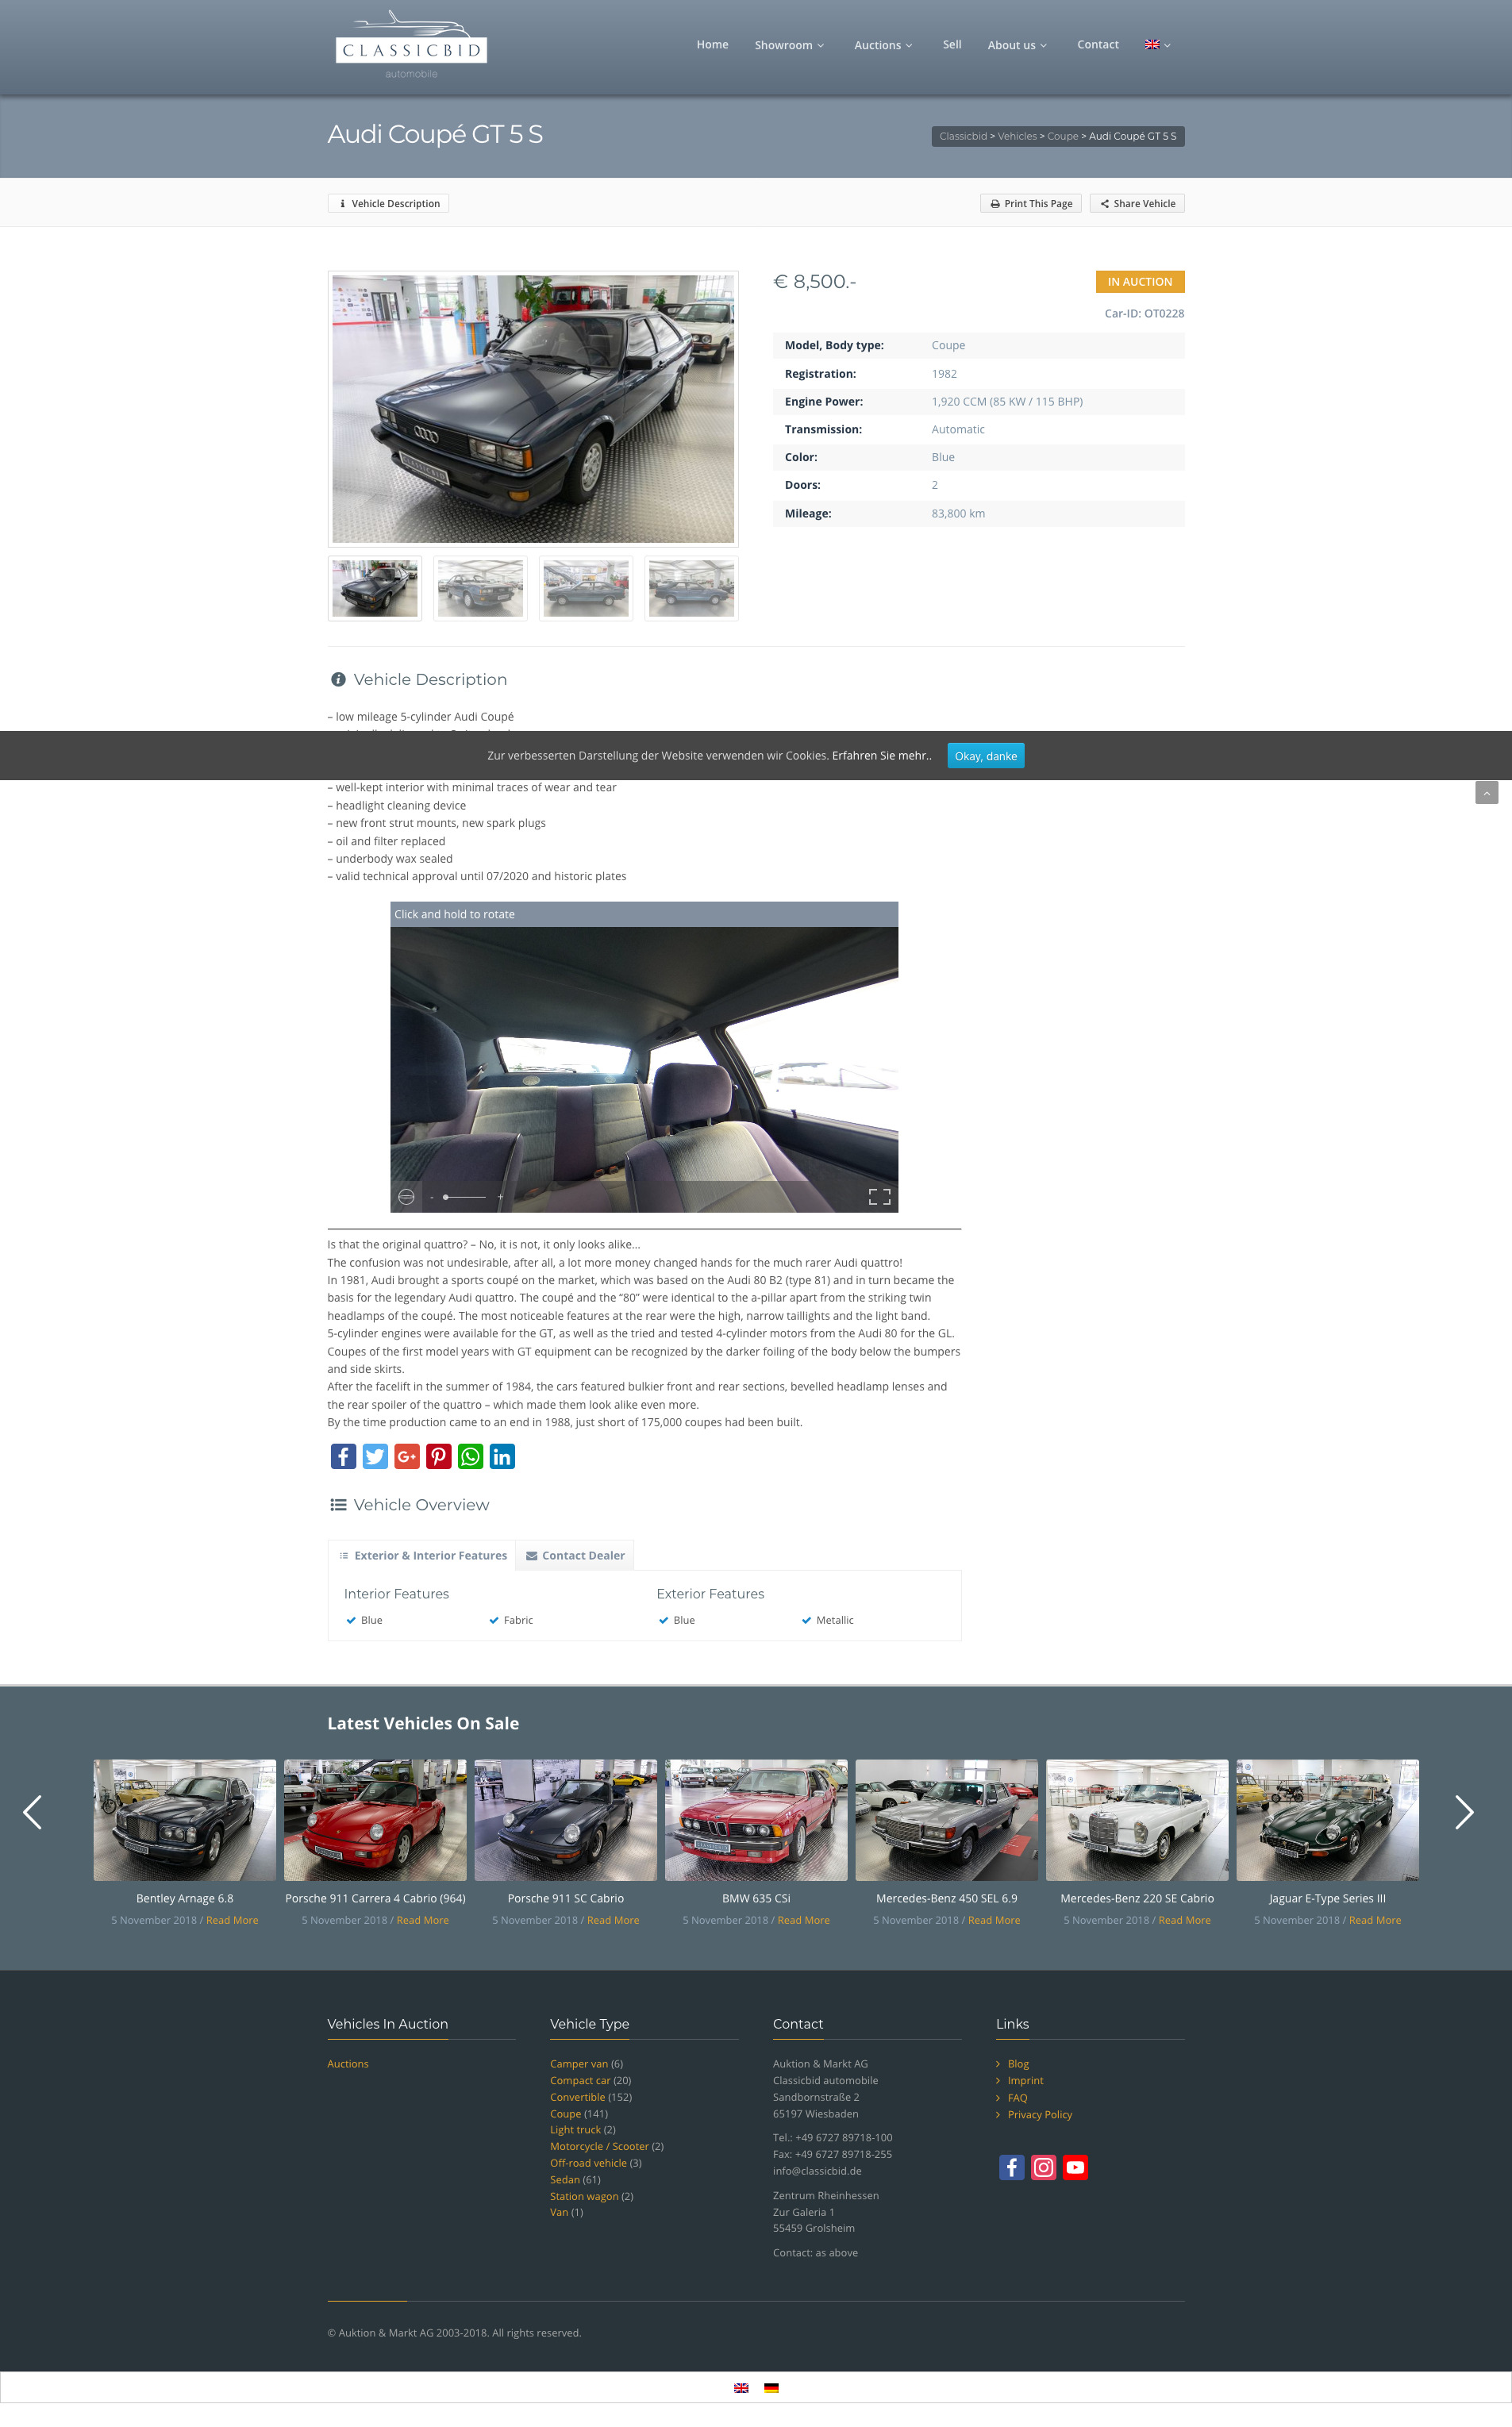This screenshot has height=2427, width=1512.
Task: Click the Car-ID: OT0228 text
Action: 1144,313
